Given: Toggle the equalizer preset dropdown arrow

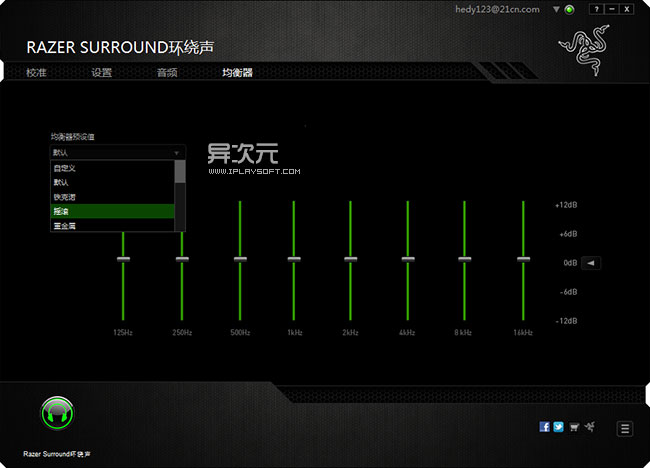Looking at the screenshot, I should click(177, 153).
